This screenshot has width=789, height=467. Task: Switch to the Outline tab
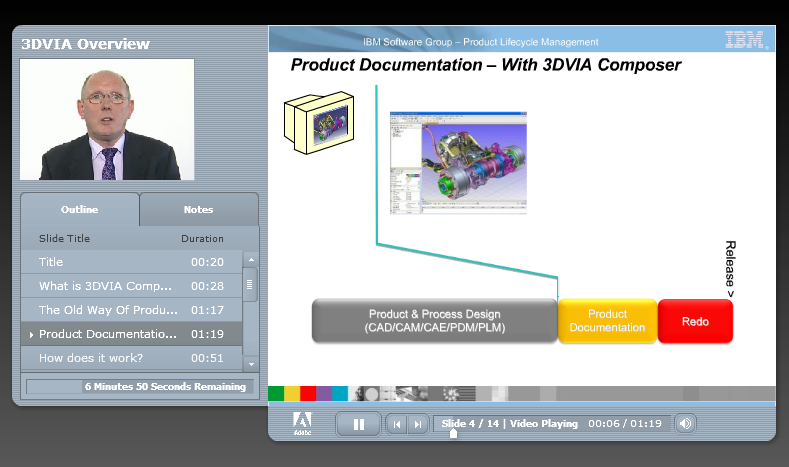pos(80,209)
